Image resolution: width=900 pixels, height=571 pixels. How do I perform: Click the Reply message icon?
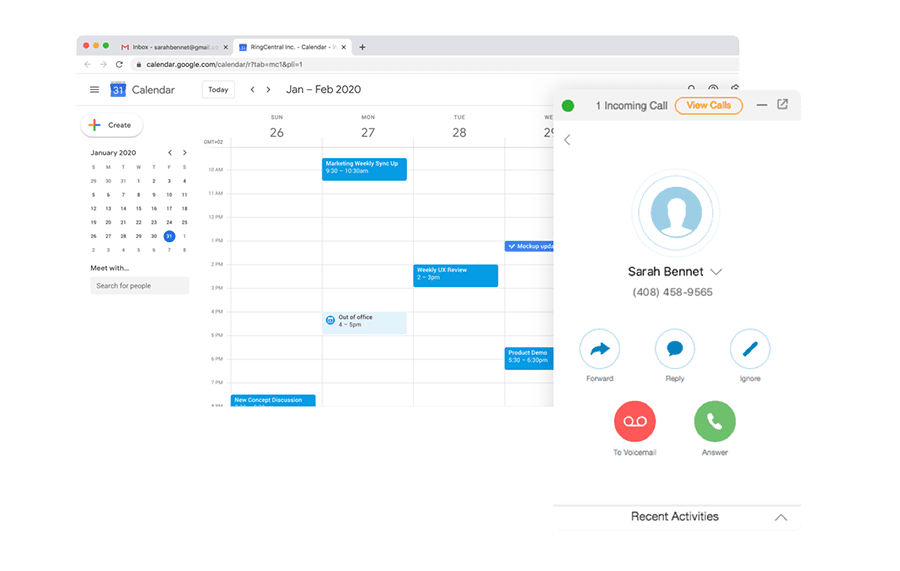675,350
